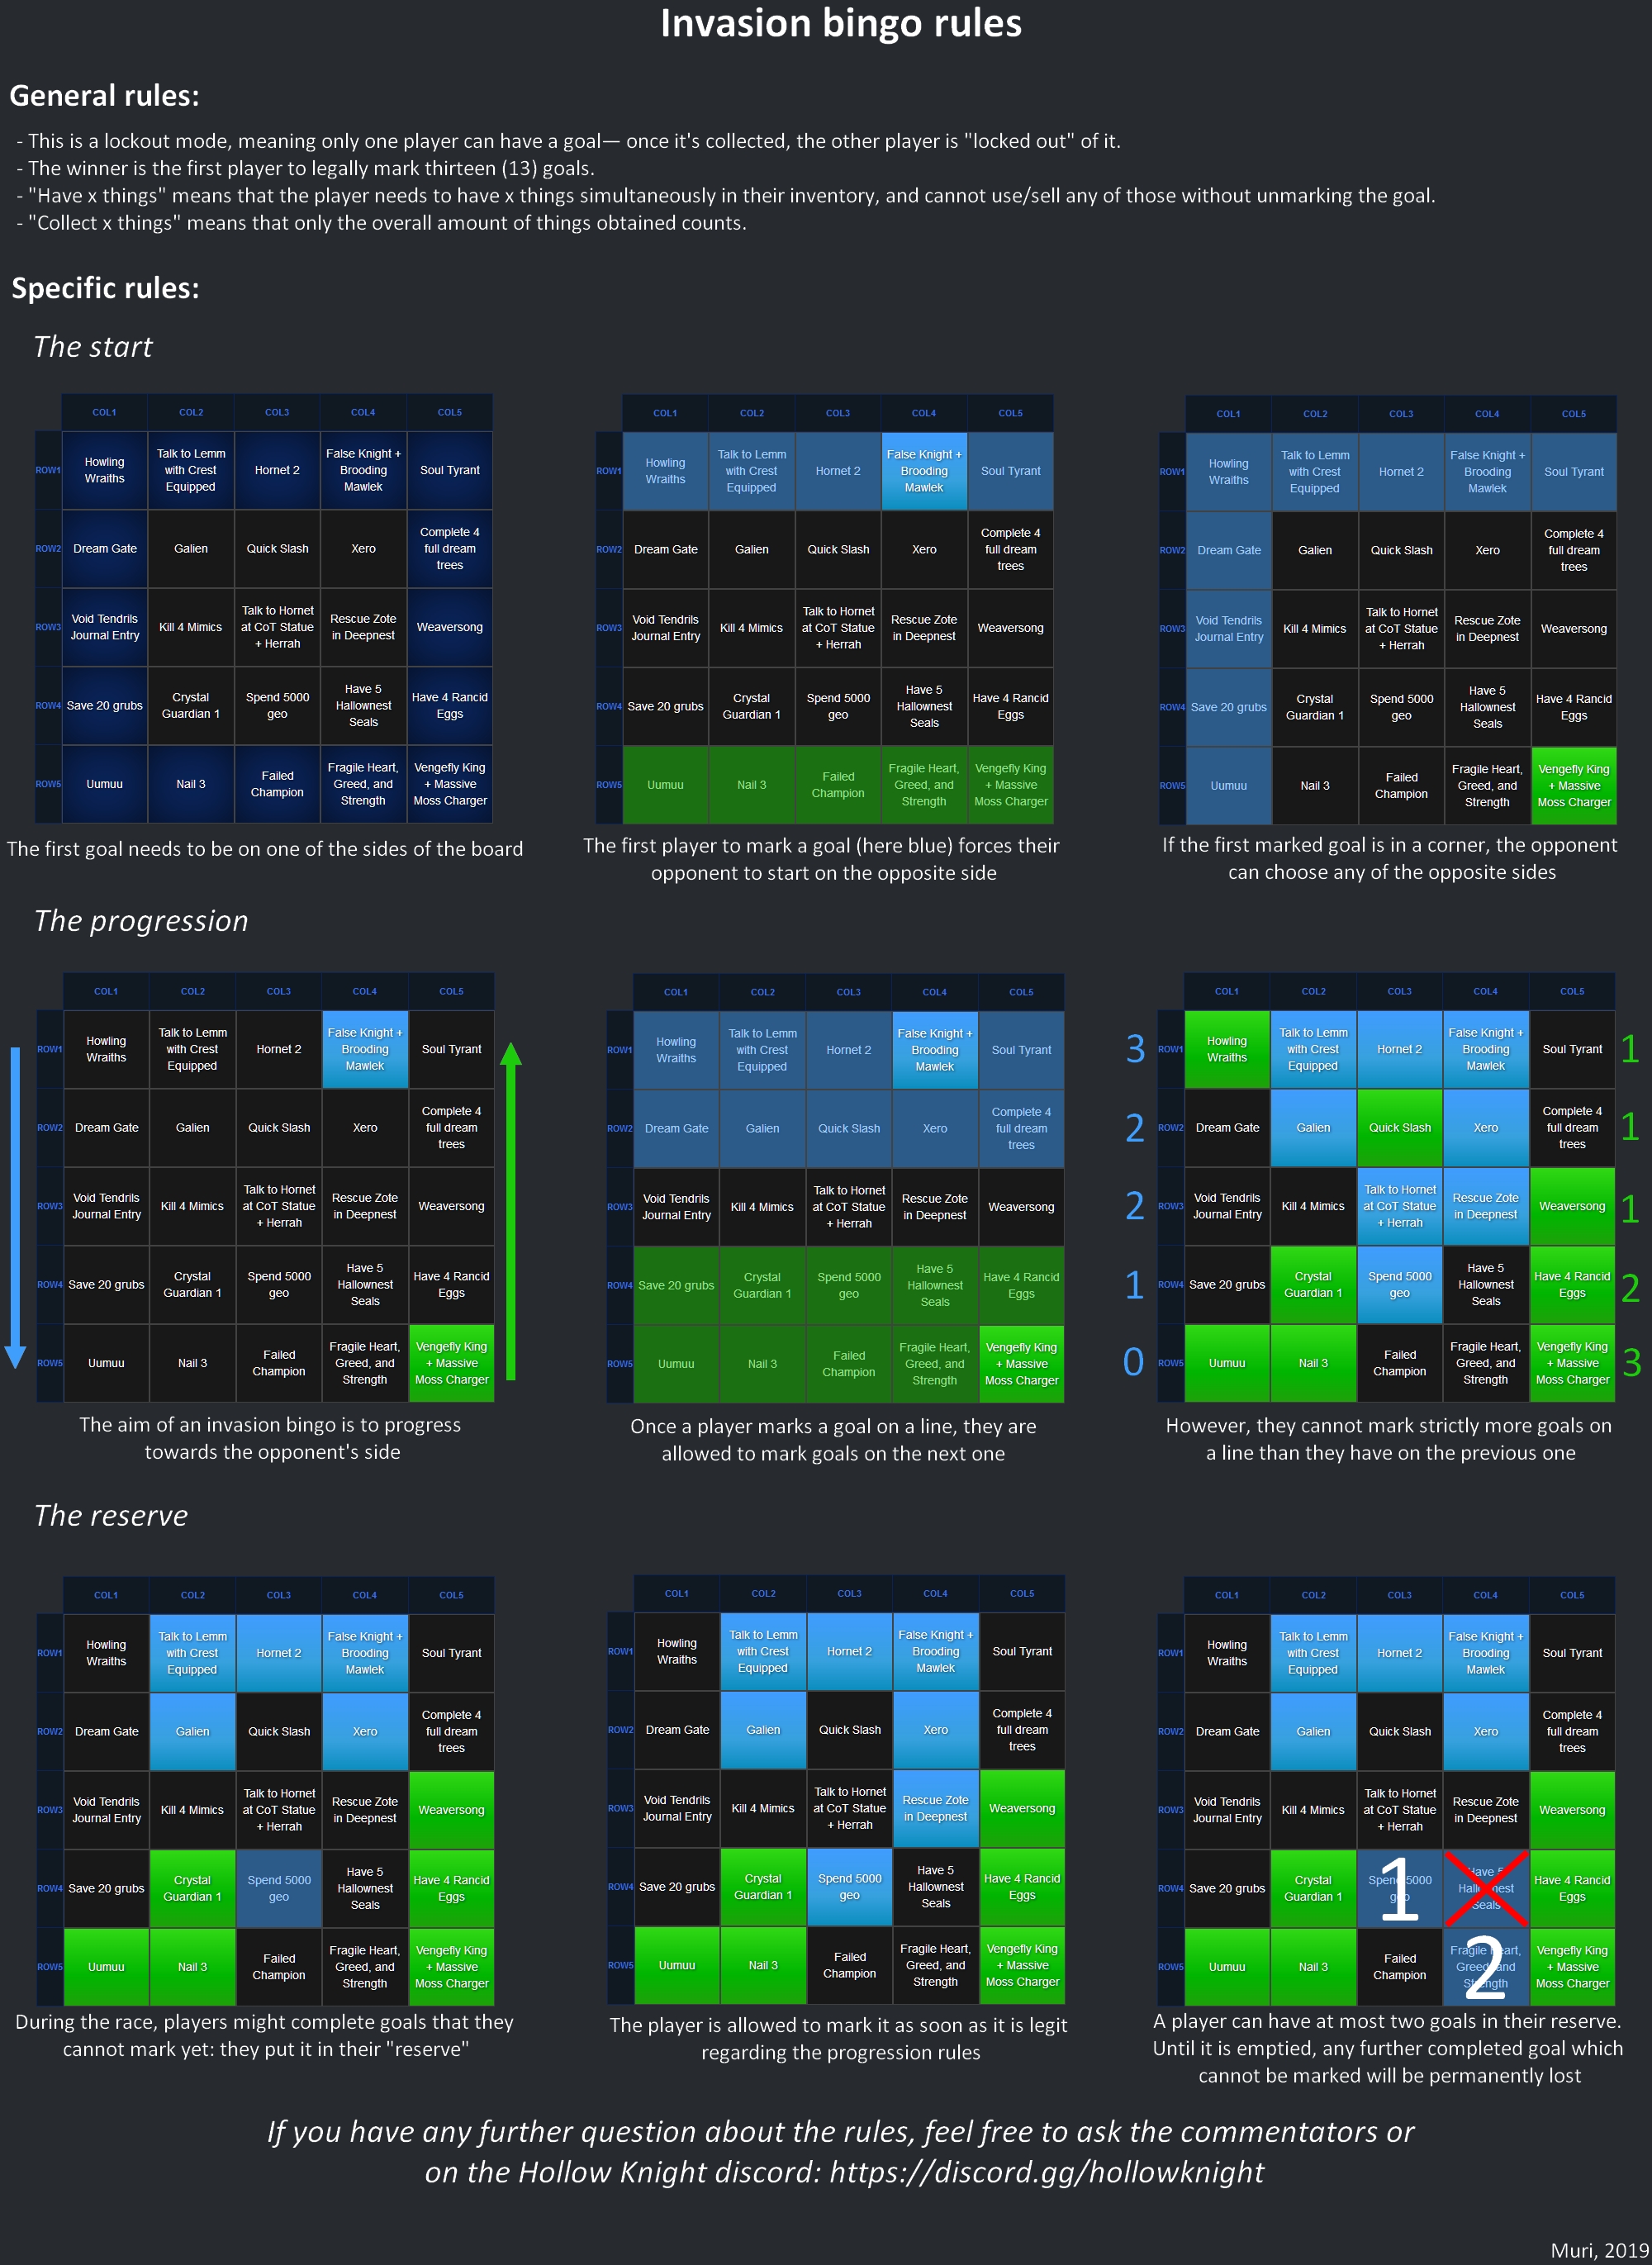This screenshot has width=1652, height=2265.
Task: Click COL3 header of the first reserve board
Action: point(279,1595)
